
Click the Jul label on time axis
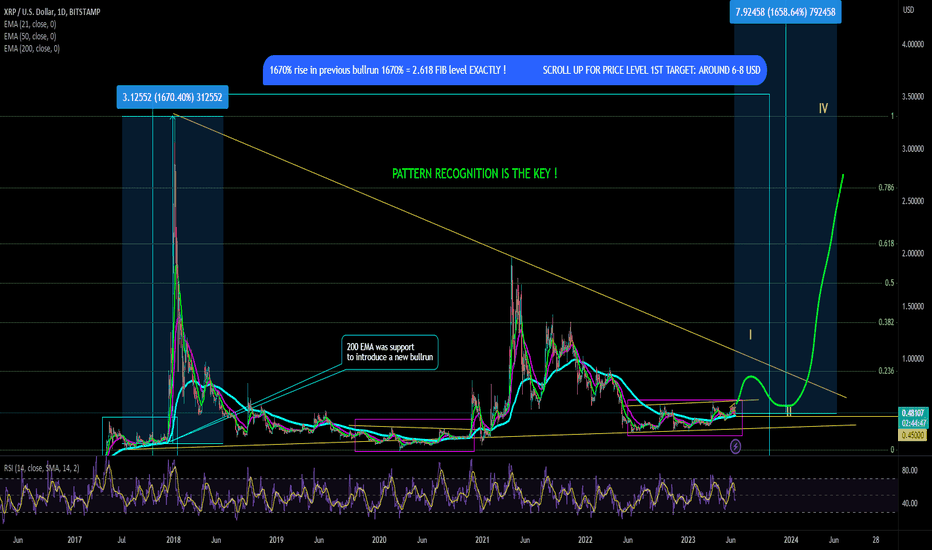click(121, 540)
